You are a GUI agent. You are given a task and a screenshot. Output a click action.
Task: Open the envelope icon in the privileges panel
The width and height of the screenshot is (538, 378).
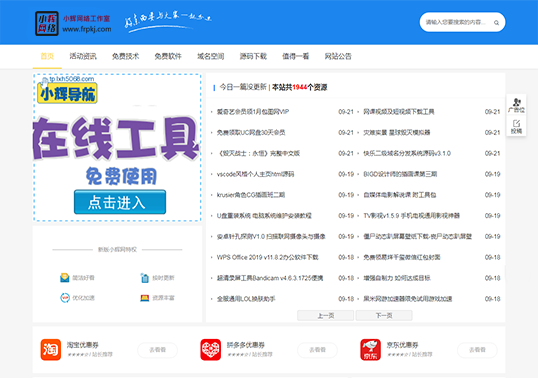pos(65,277)
